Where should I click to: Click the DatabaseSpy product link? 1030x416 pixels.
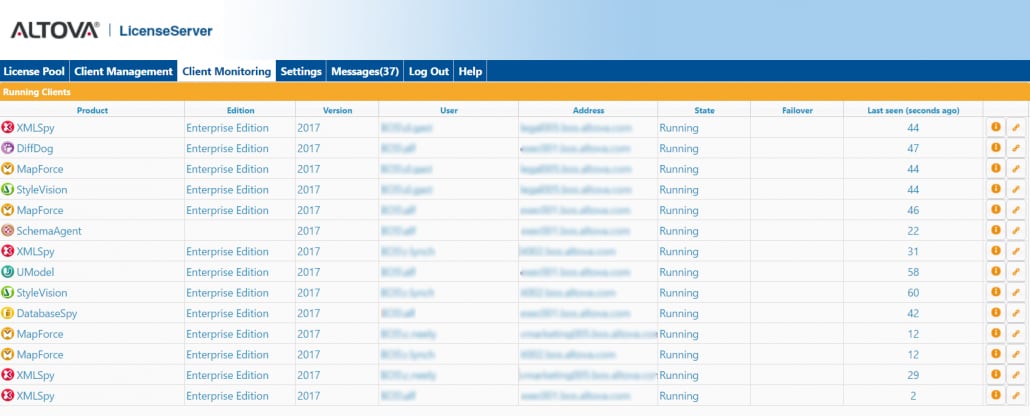(47, 313)
